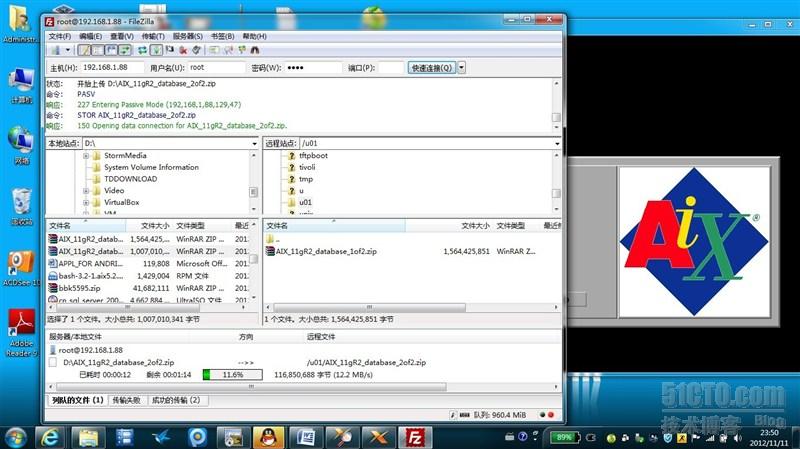Expand local site path combo box

tap(254, 144)
